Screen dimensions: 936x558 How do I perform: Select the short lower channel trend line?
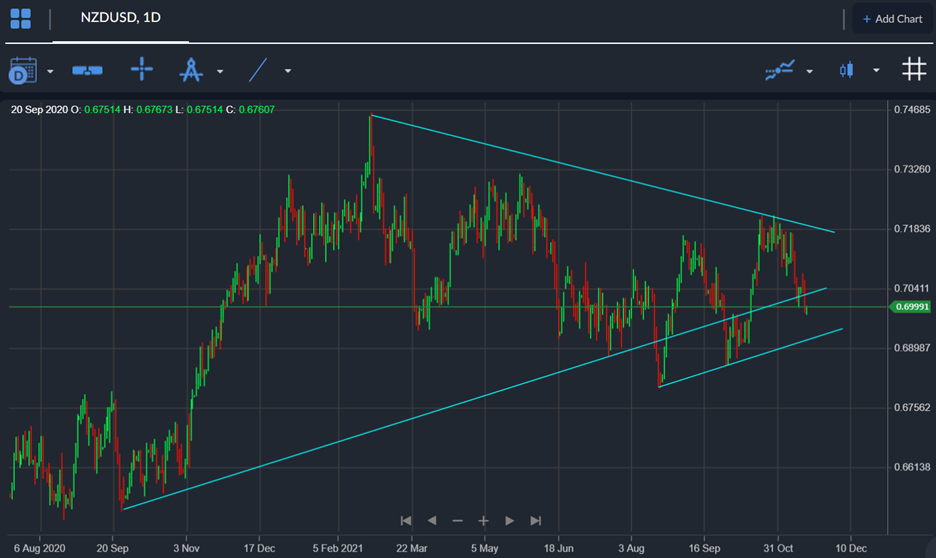coord(750,358)
